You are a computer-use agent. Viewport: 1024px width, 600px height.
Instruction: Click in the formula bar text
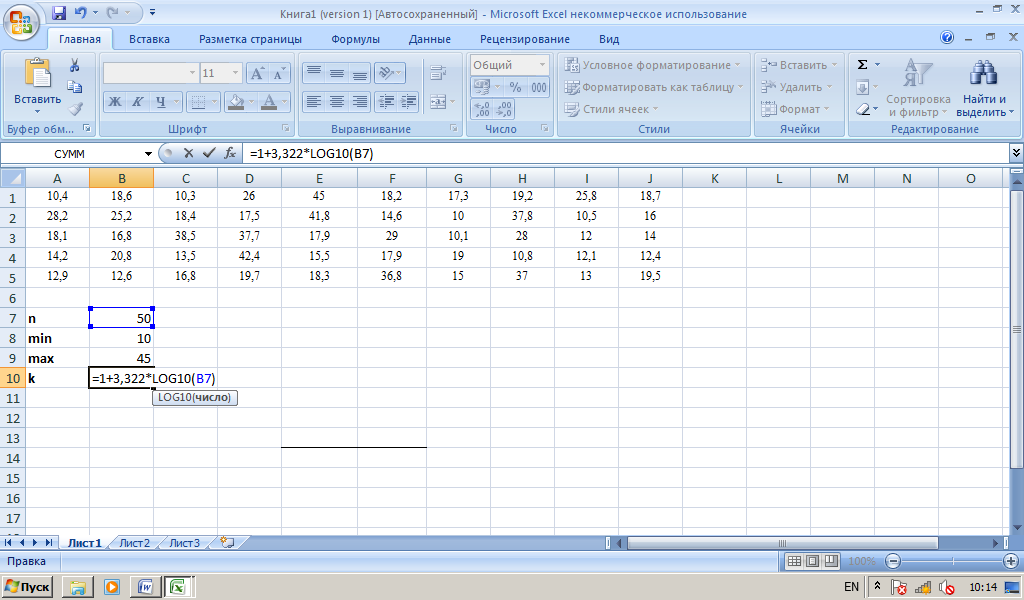click(312, 153)
